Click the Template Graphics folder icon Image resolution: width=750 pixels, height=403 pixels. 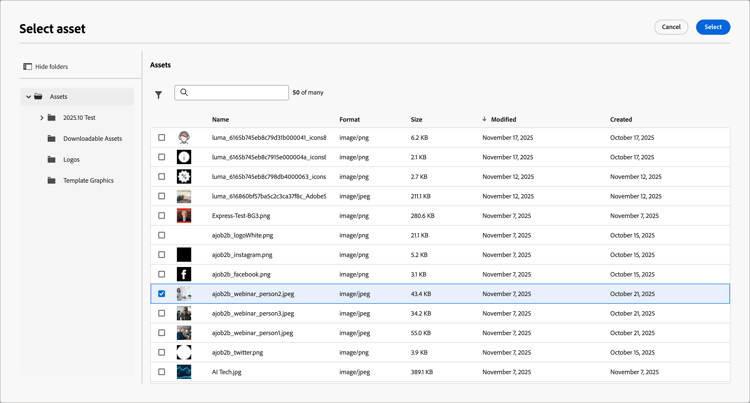point(52,181)
